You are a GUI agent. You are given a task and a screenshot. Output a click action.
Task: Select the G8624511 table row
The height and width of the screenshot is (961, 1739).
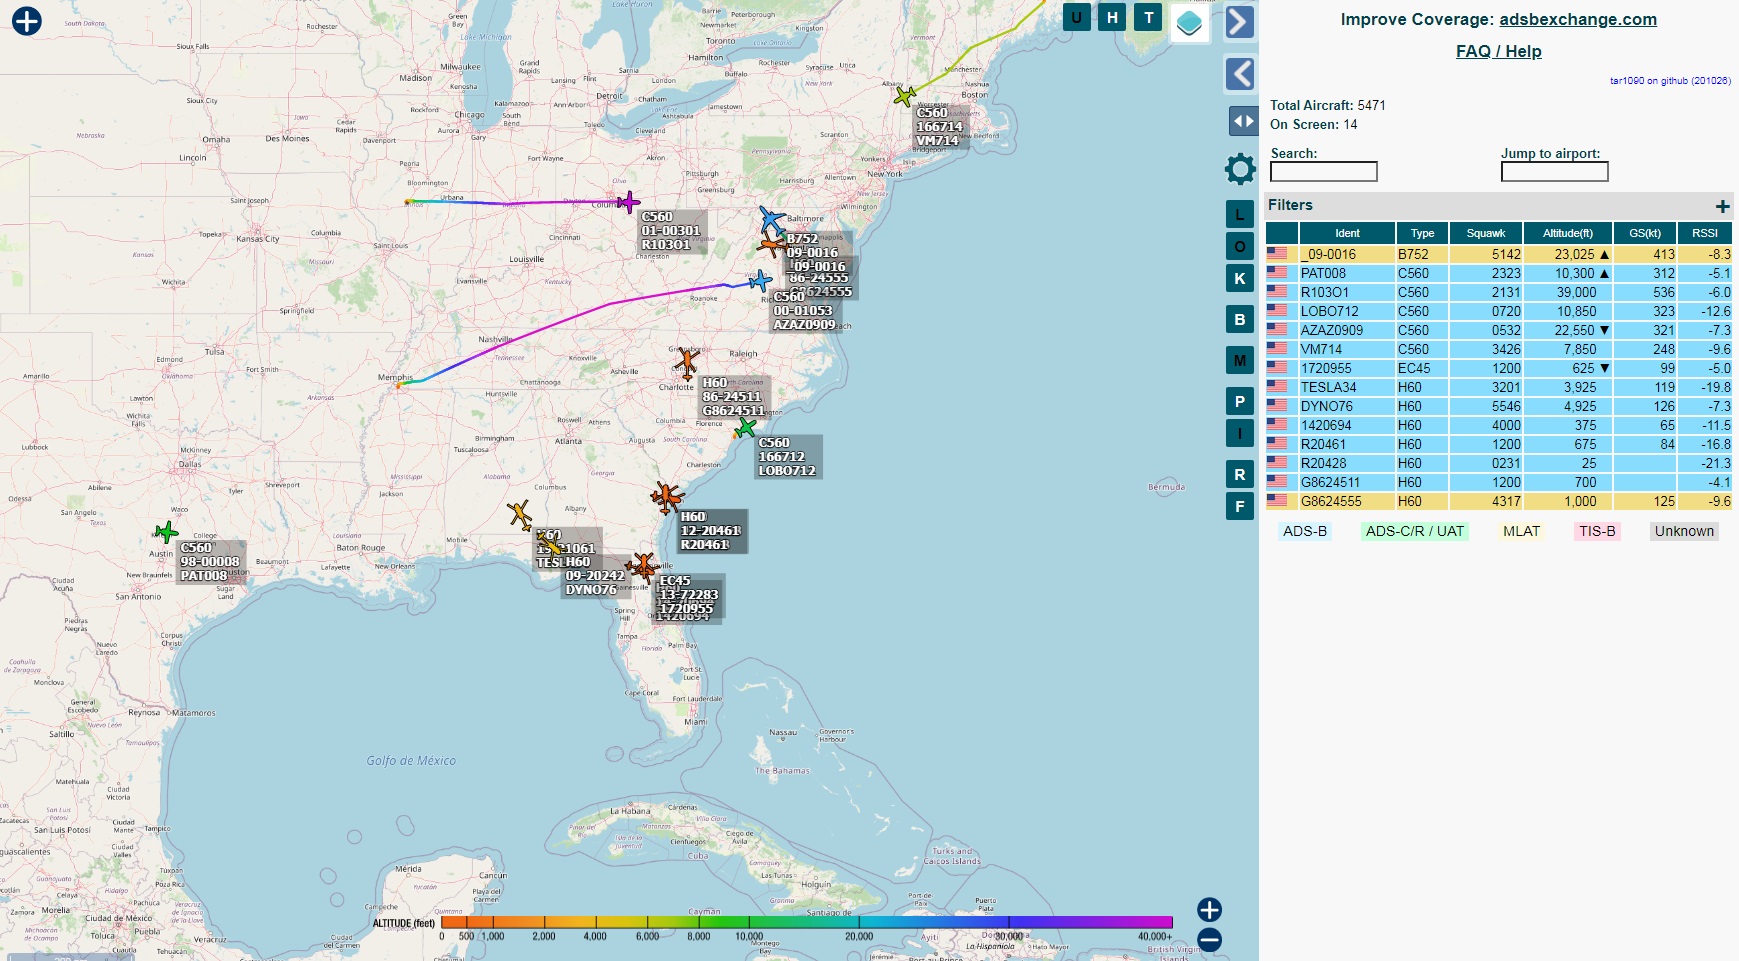click(1498, 482)
